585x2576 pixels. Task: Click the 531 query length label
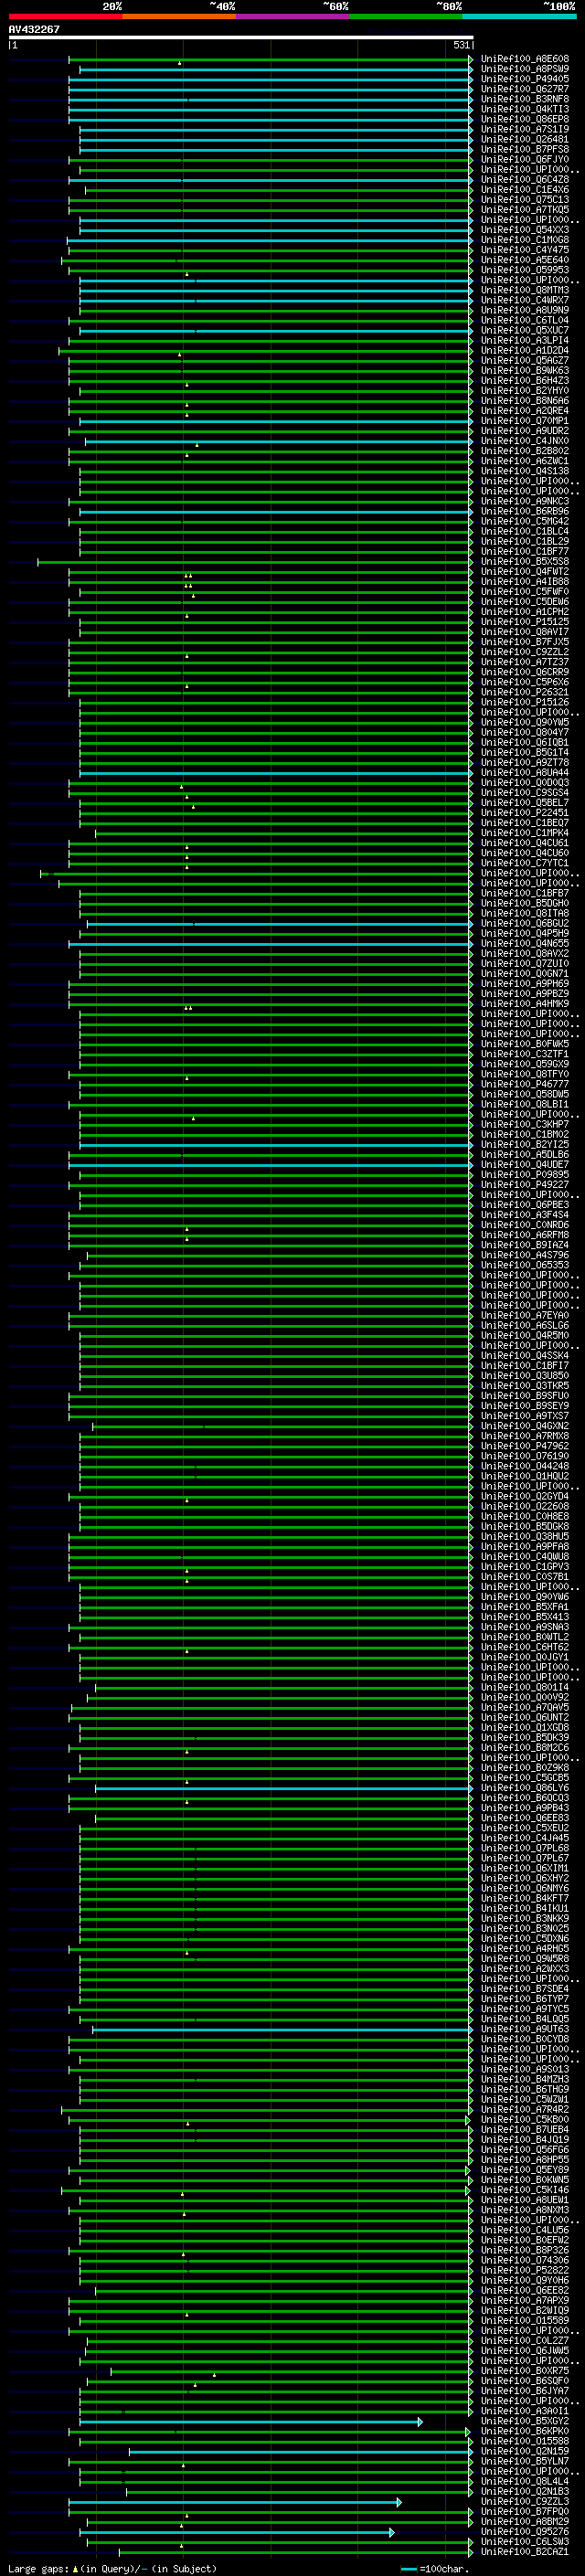tap(461, 45)
